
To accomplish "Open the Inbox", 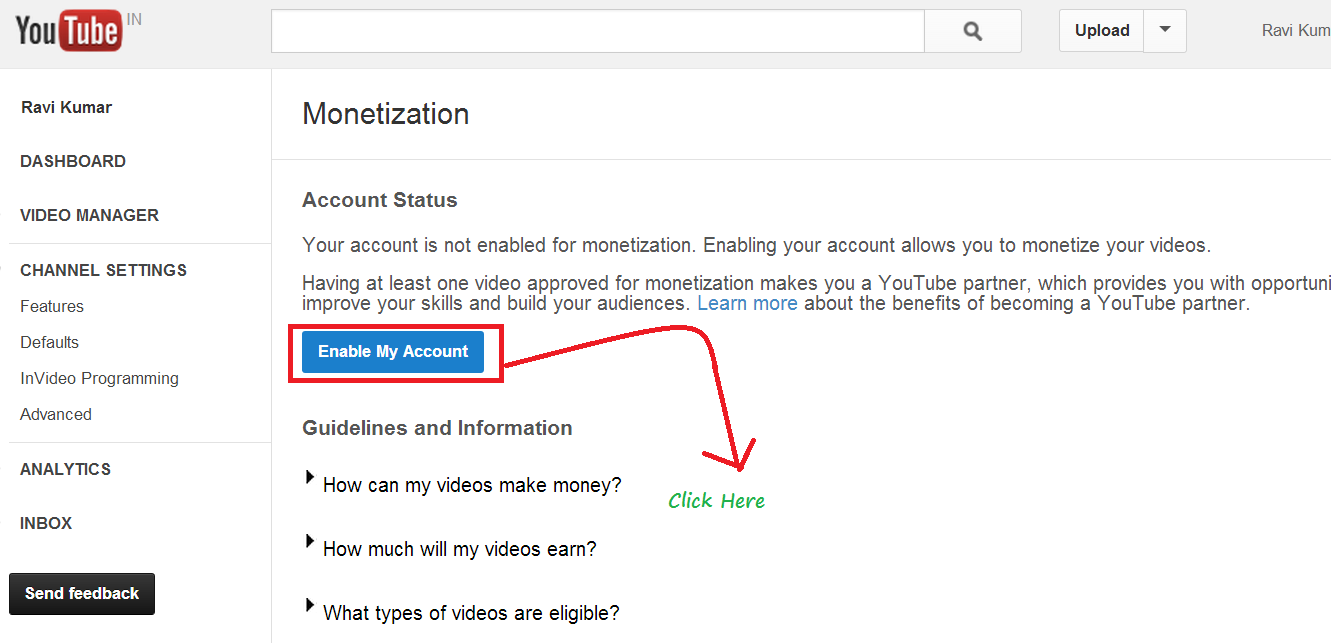I will (x=46, y=523).
